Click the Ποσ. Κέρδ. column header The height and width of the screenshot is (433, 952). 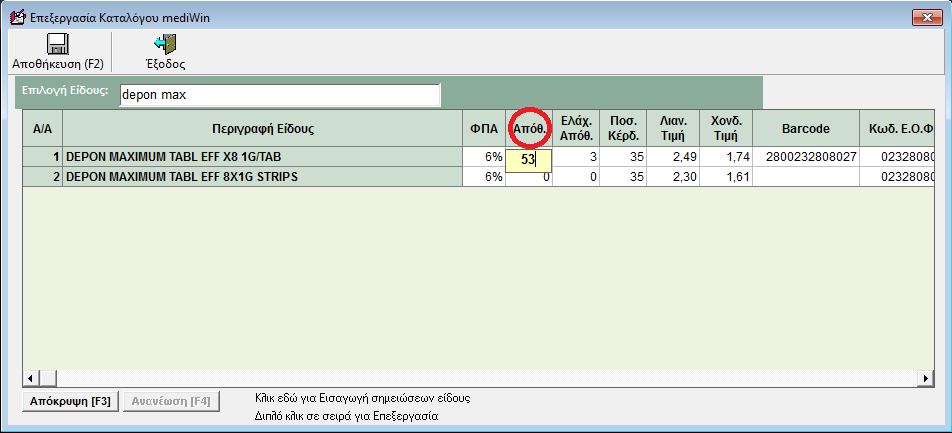coord(623,129)
